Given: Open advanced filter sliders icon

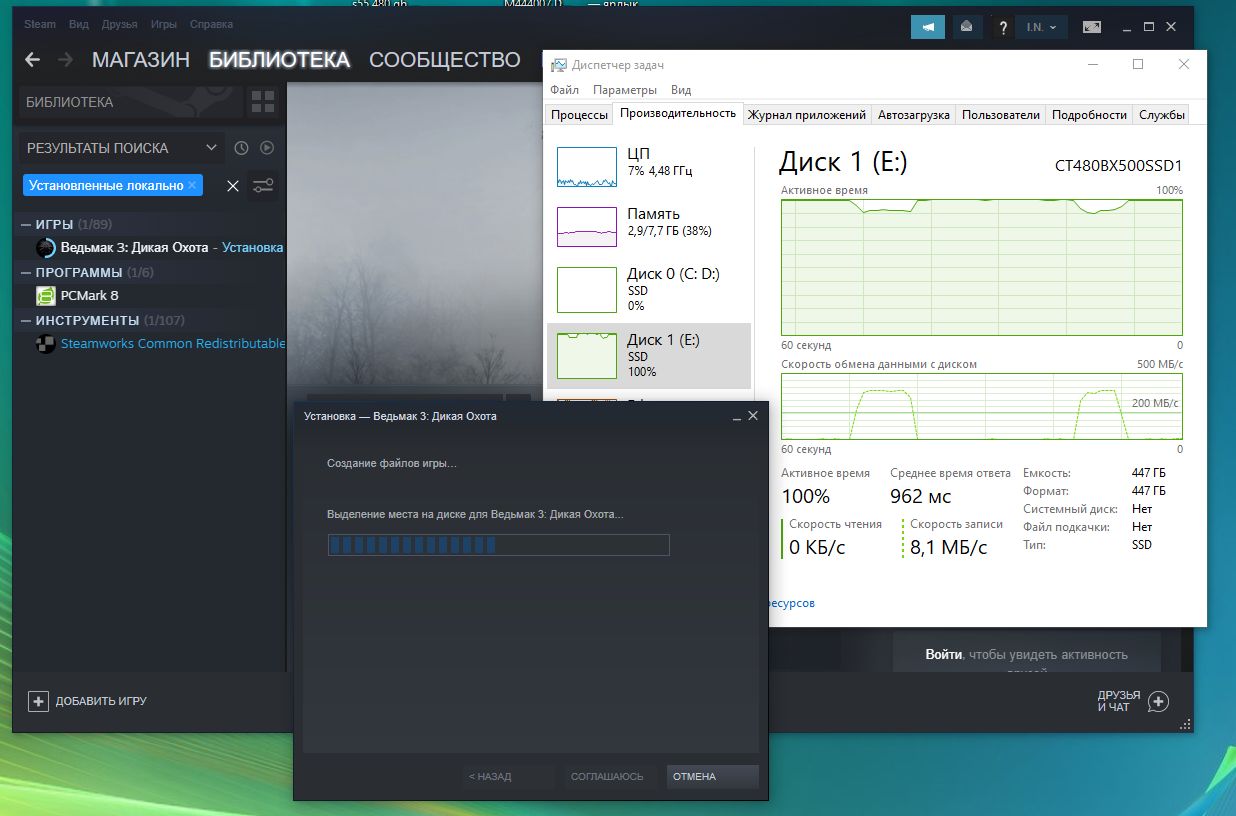Looking at the screenshot, I should tap(263, 186).
